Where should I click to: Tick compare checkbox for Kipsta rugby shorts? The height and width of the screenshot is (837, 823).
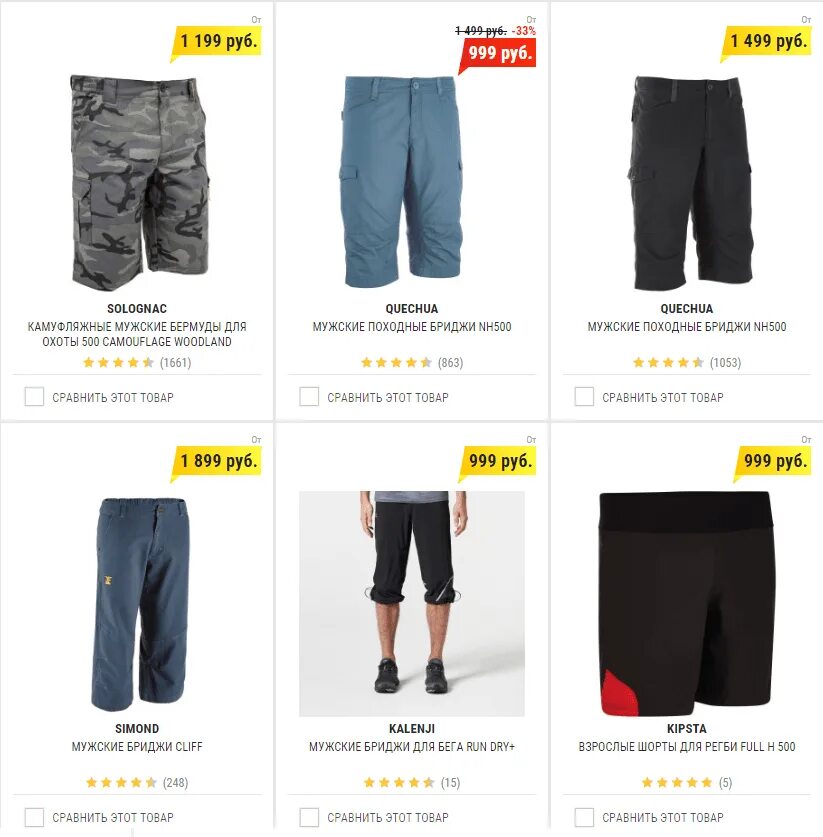584,817
